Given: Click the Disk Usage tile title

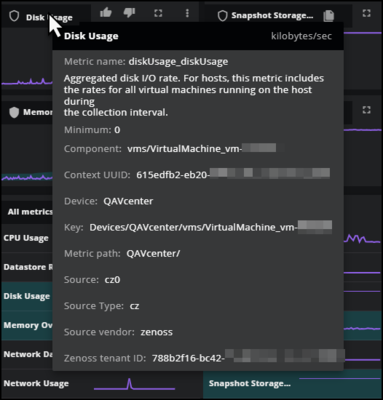Looking at the screenshot, I should (x=49, y=18).
